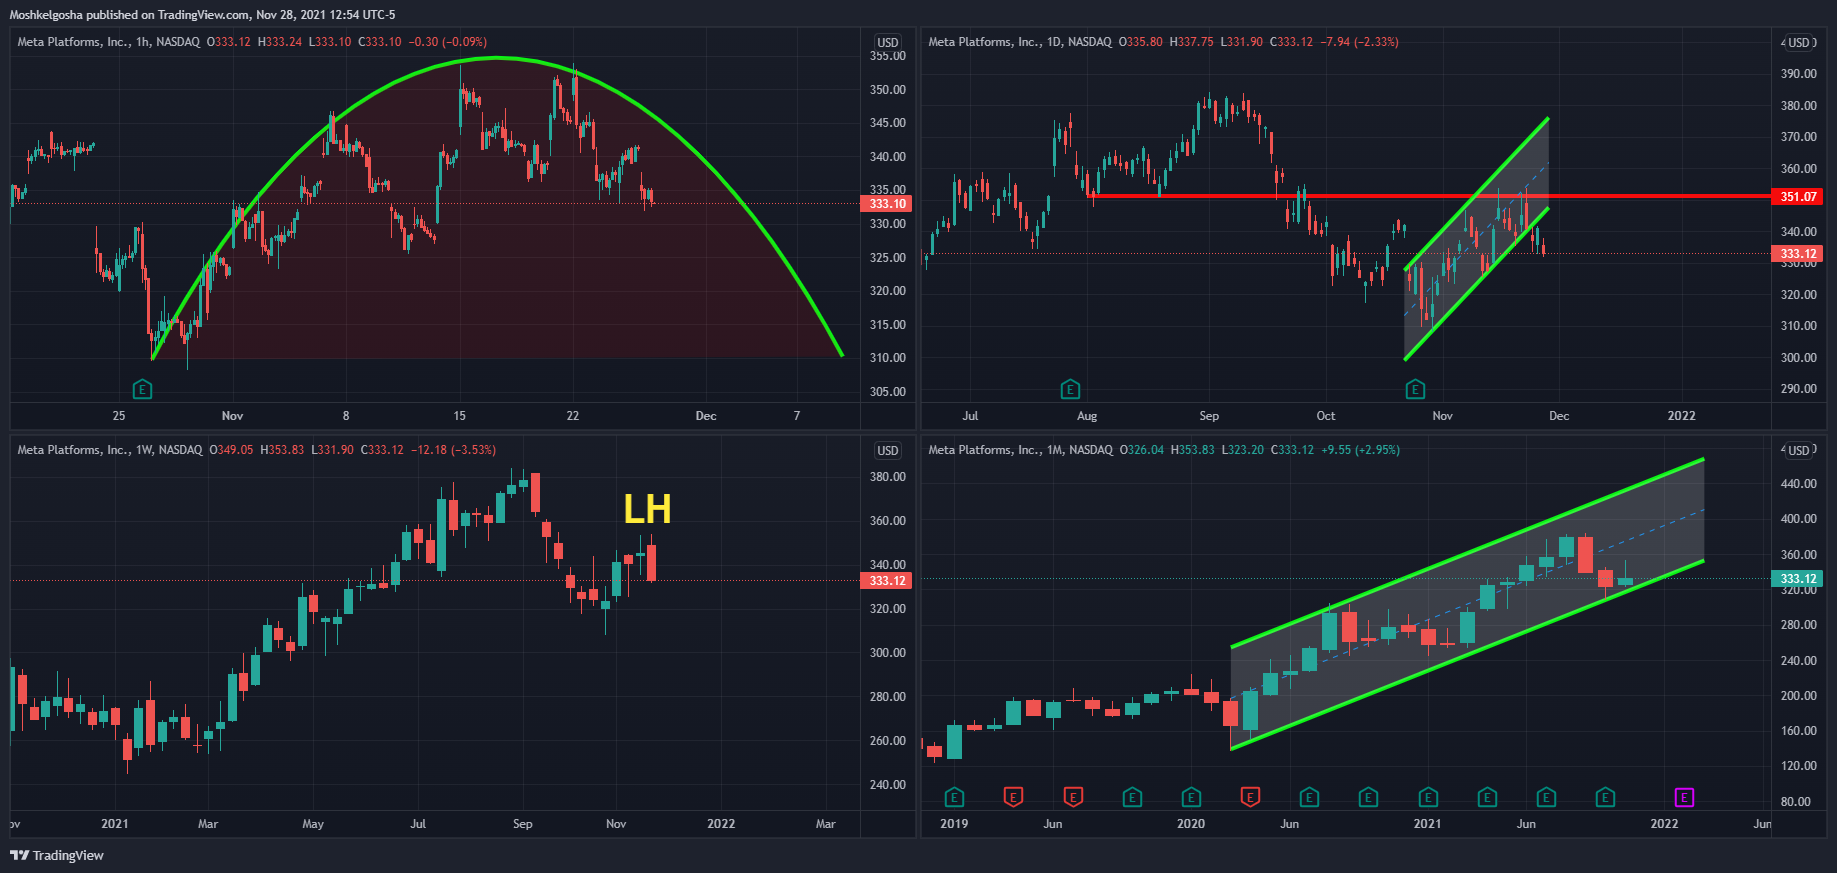Click the O335.80 open value on daily chart
Screen dimensions: 1837x873
click(1140, 42)
